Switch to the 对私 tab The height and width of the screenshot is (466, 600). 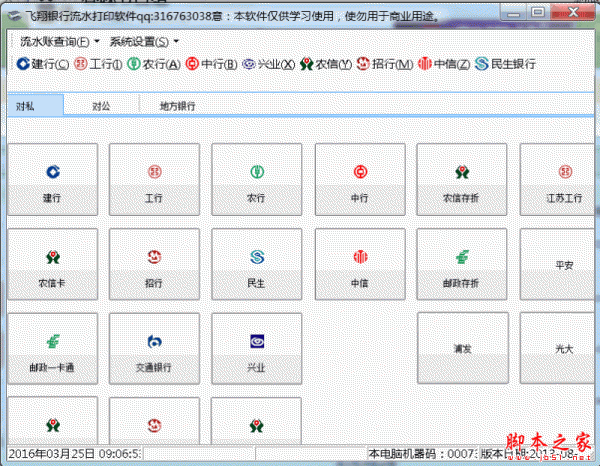click(x=35, y=106)
